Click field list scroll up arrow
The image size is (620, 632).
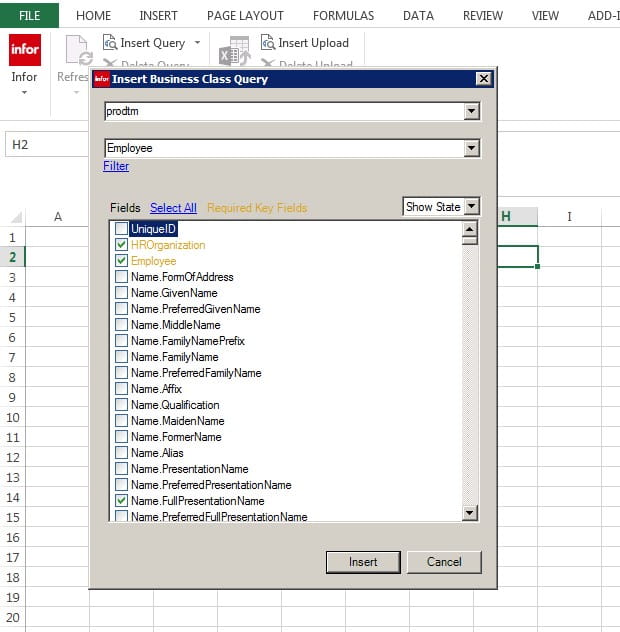(470, 229)
